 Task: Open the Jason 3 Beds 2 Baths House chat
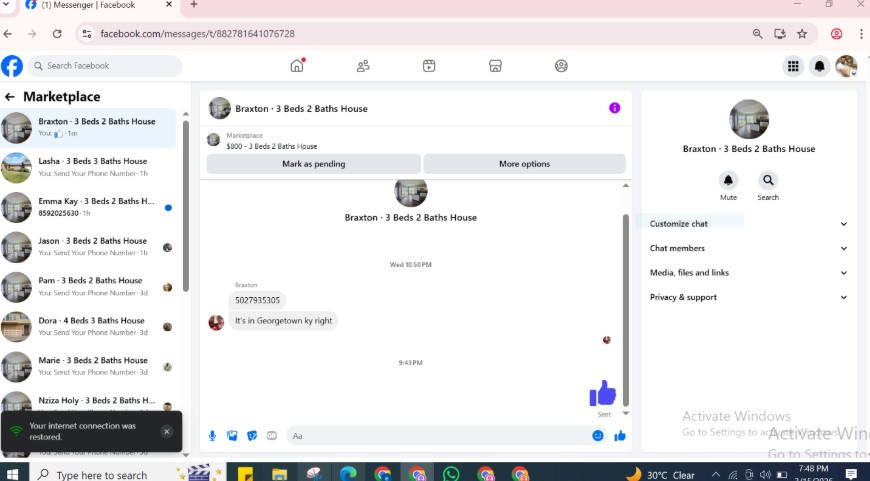89,247
